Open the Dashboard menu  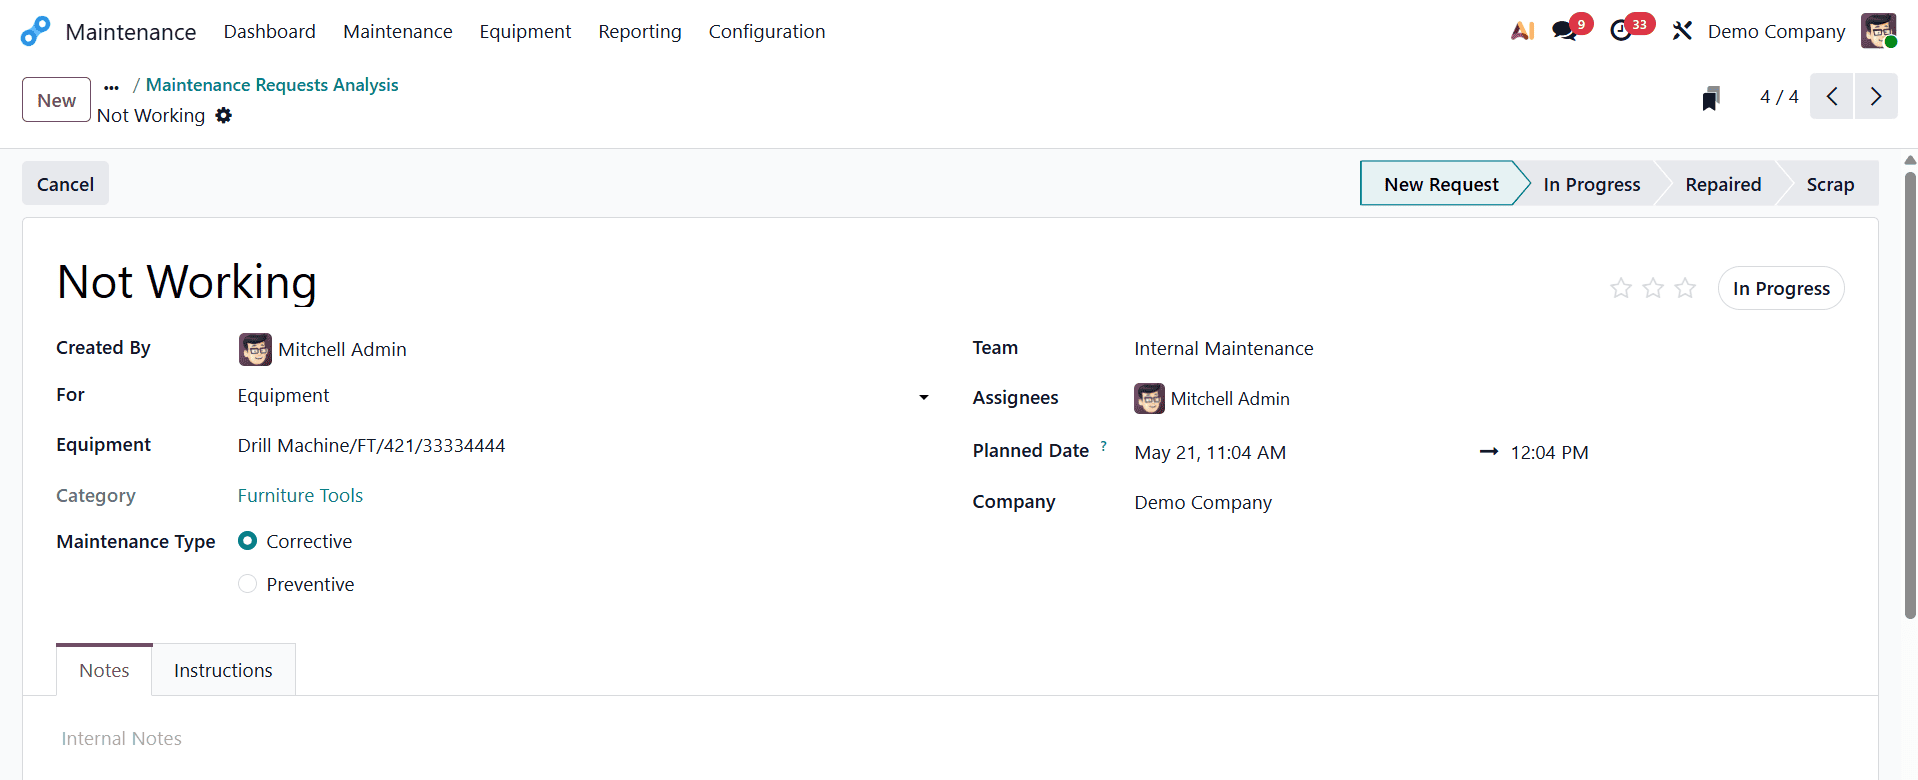[x=270, y=31]
